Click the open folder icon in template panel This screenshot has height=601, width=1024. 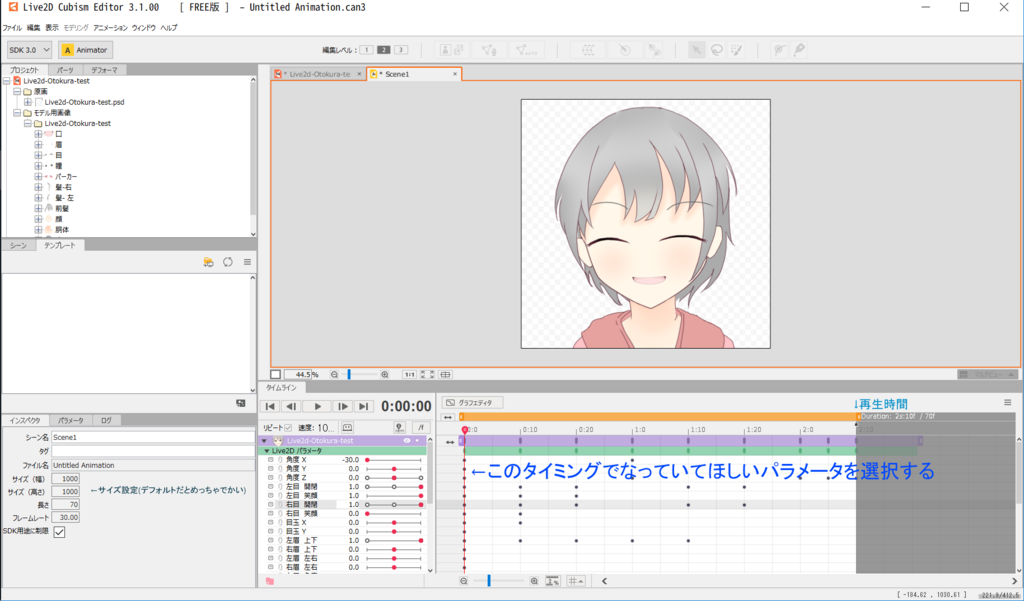(208, 262)
